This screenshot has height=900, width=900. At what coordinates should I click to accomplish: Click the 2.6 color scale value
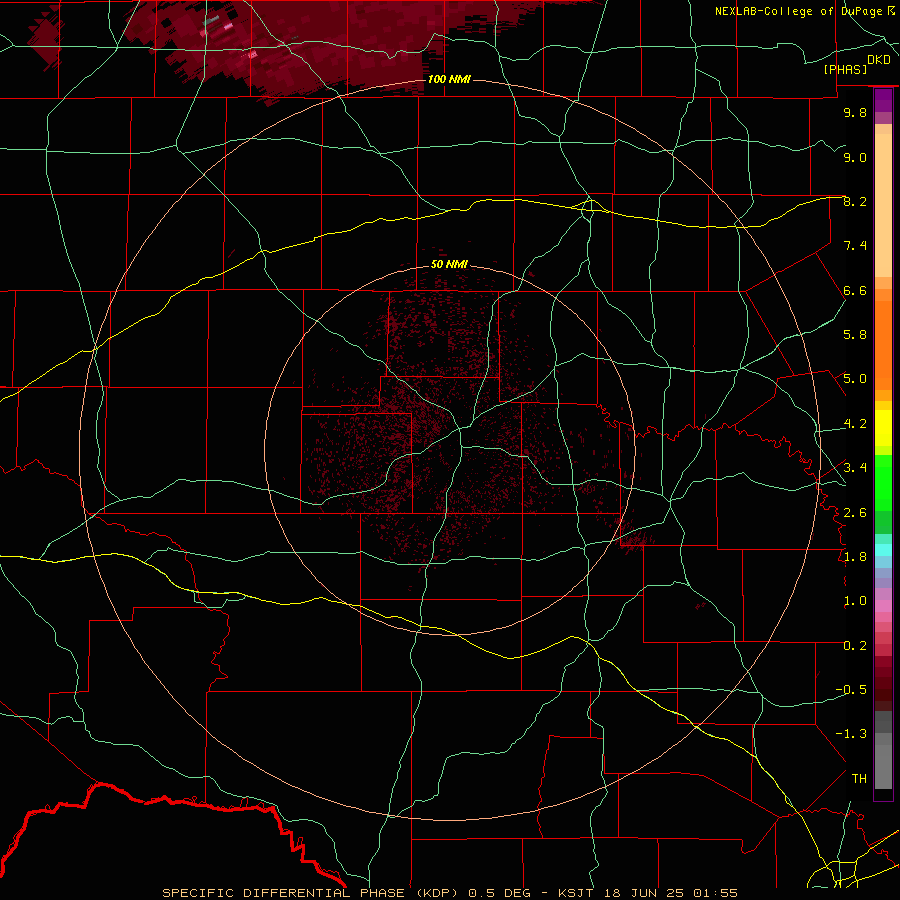tap(855, 513)
